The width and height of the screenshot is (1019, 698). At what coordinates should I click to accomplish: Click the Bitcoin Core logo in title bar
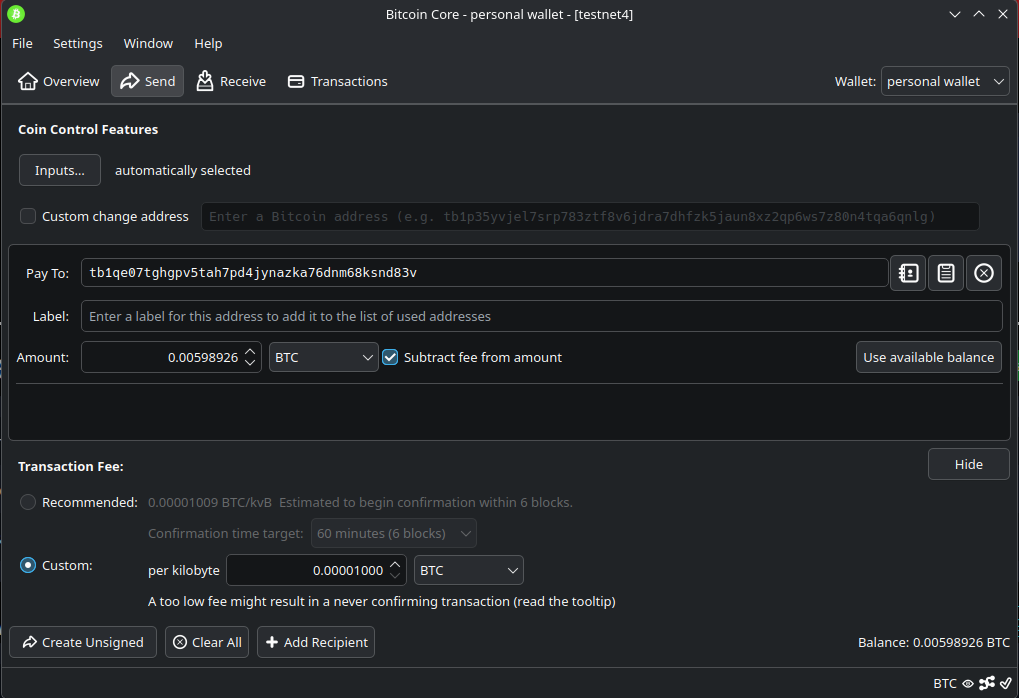[16, 14]
